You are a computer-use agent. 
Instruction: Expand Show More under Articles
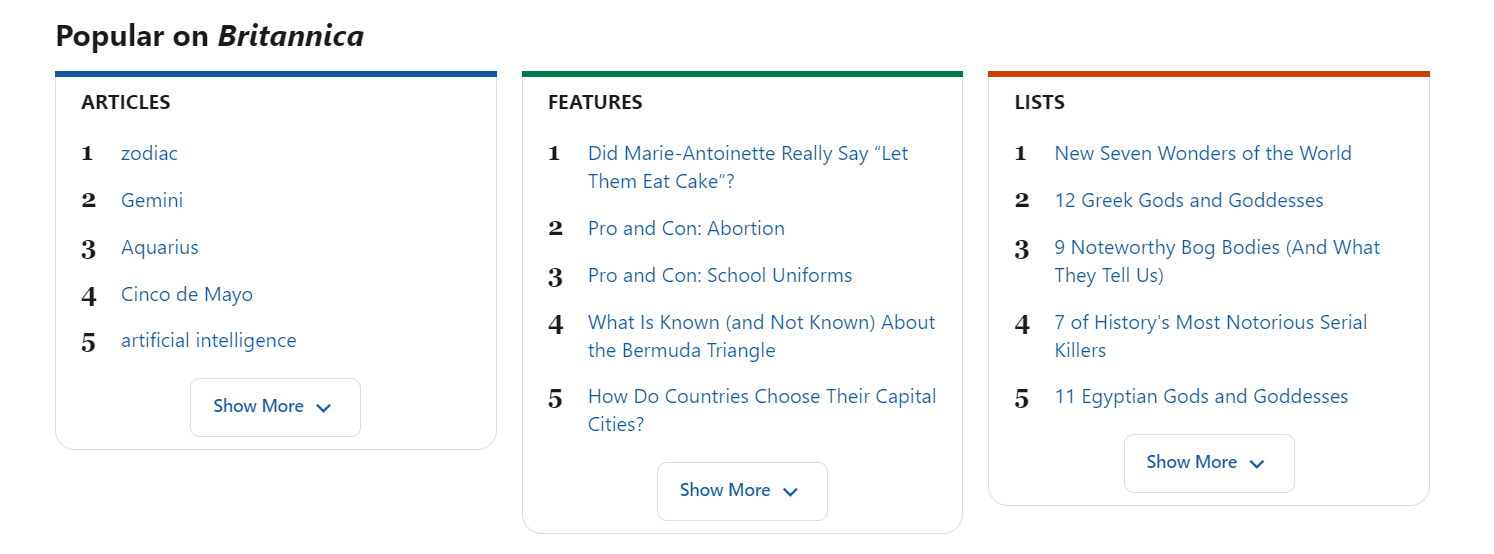pos(274,407)
